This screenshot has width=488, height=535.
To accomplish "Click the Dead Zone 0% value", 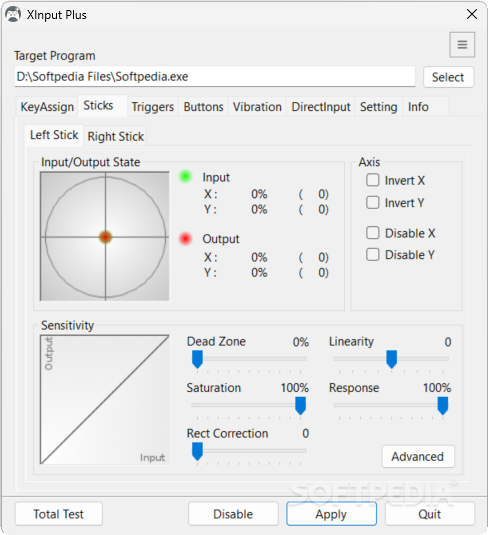I will tap(301, 342).
